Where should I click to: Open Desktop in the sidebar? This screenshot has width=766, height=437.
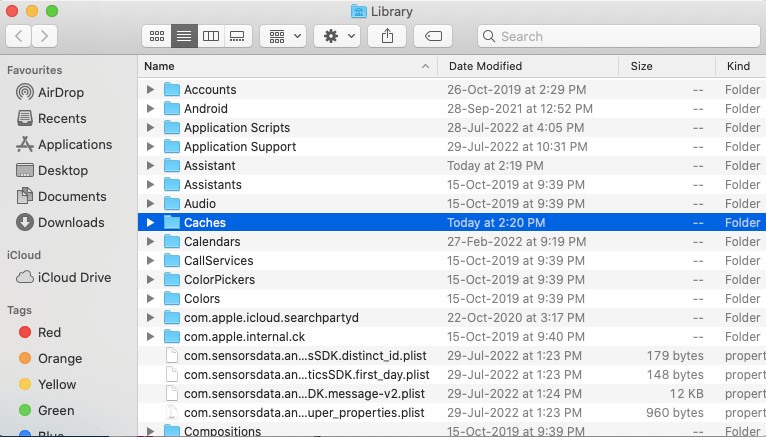(x=52, y=170)
